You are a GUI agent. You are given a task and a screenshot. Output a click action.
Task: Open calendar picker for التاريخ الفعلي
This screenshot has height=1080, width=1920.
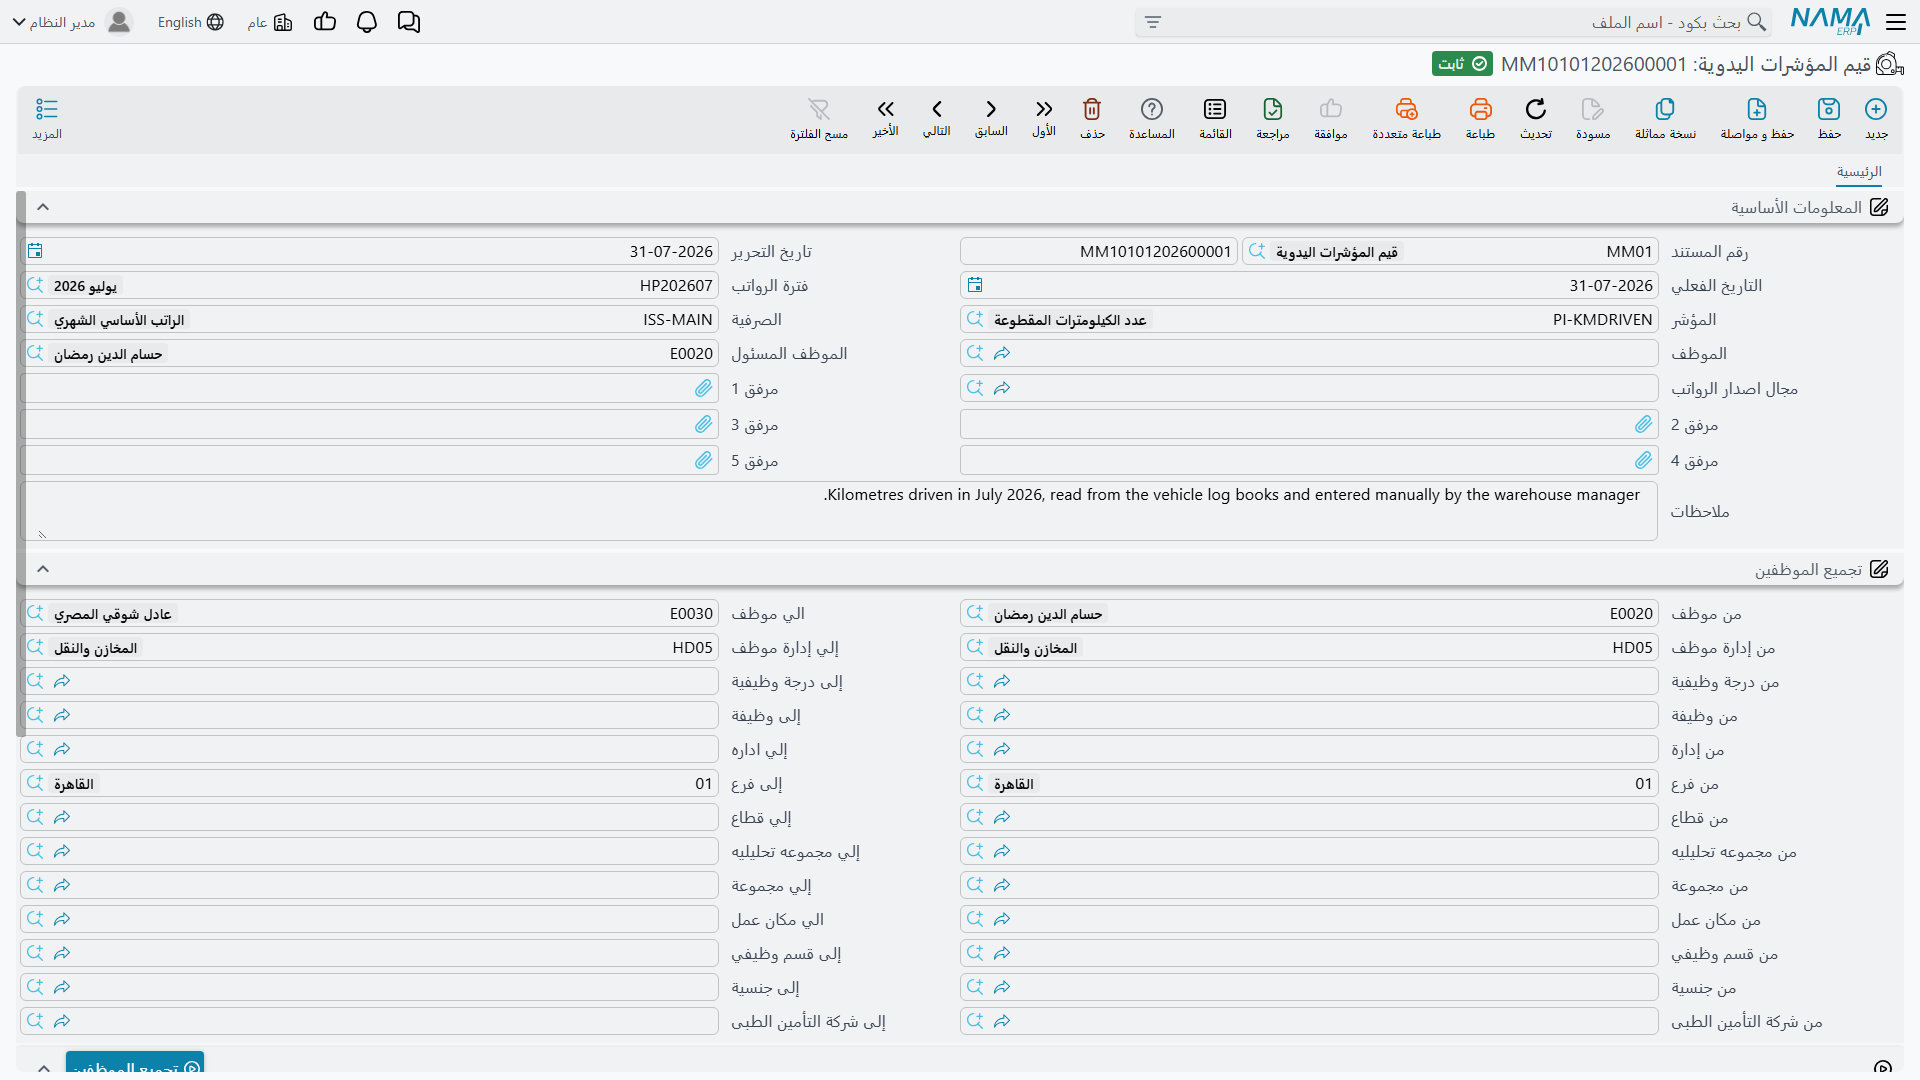(x=975, y=285)
